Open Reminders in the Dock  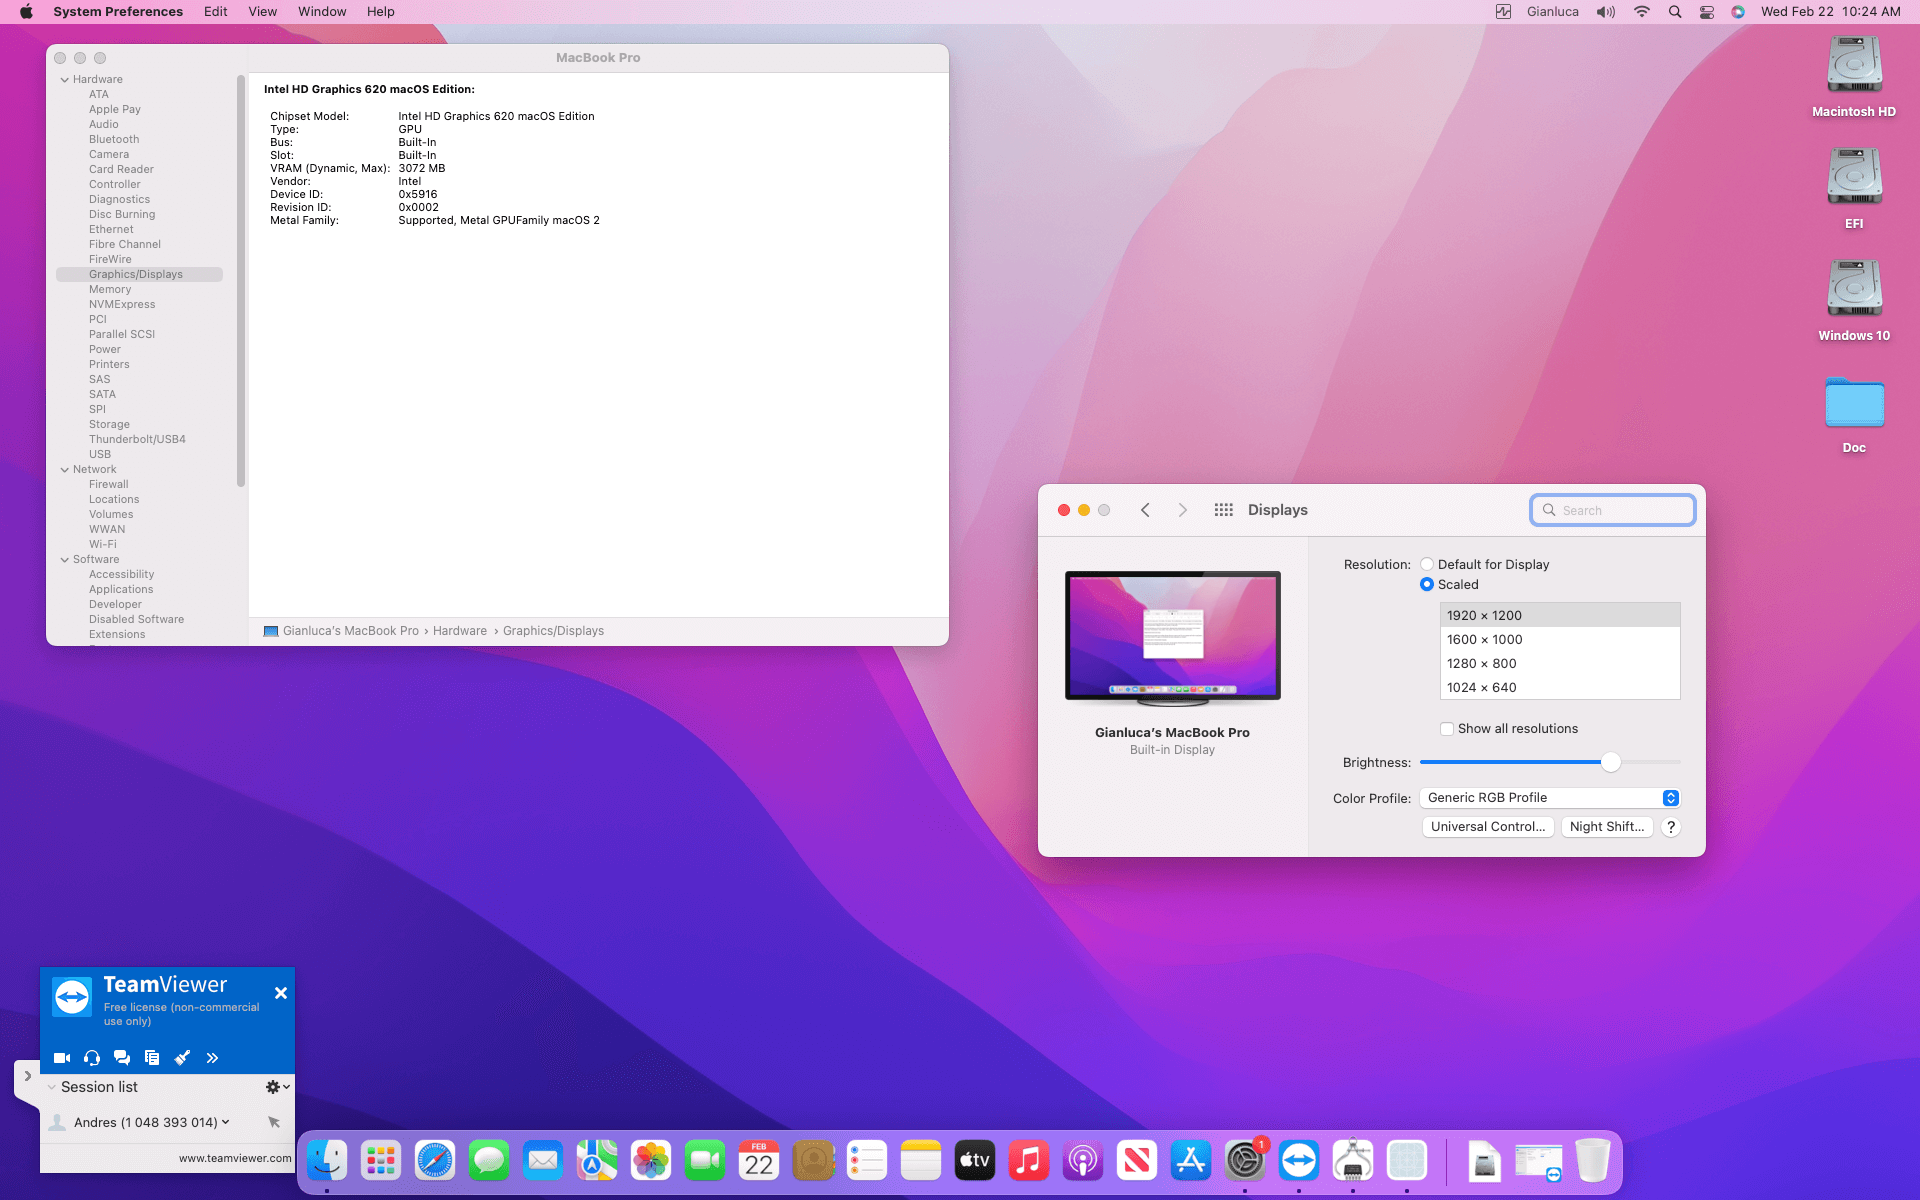(867, 1161)
